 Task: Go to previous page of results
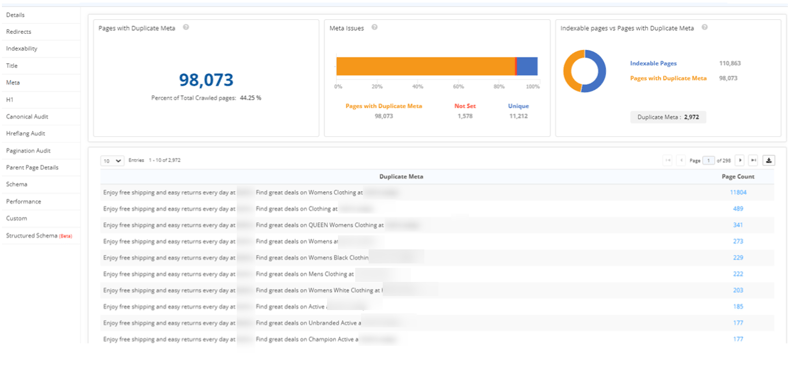681,160
